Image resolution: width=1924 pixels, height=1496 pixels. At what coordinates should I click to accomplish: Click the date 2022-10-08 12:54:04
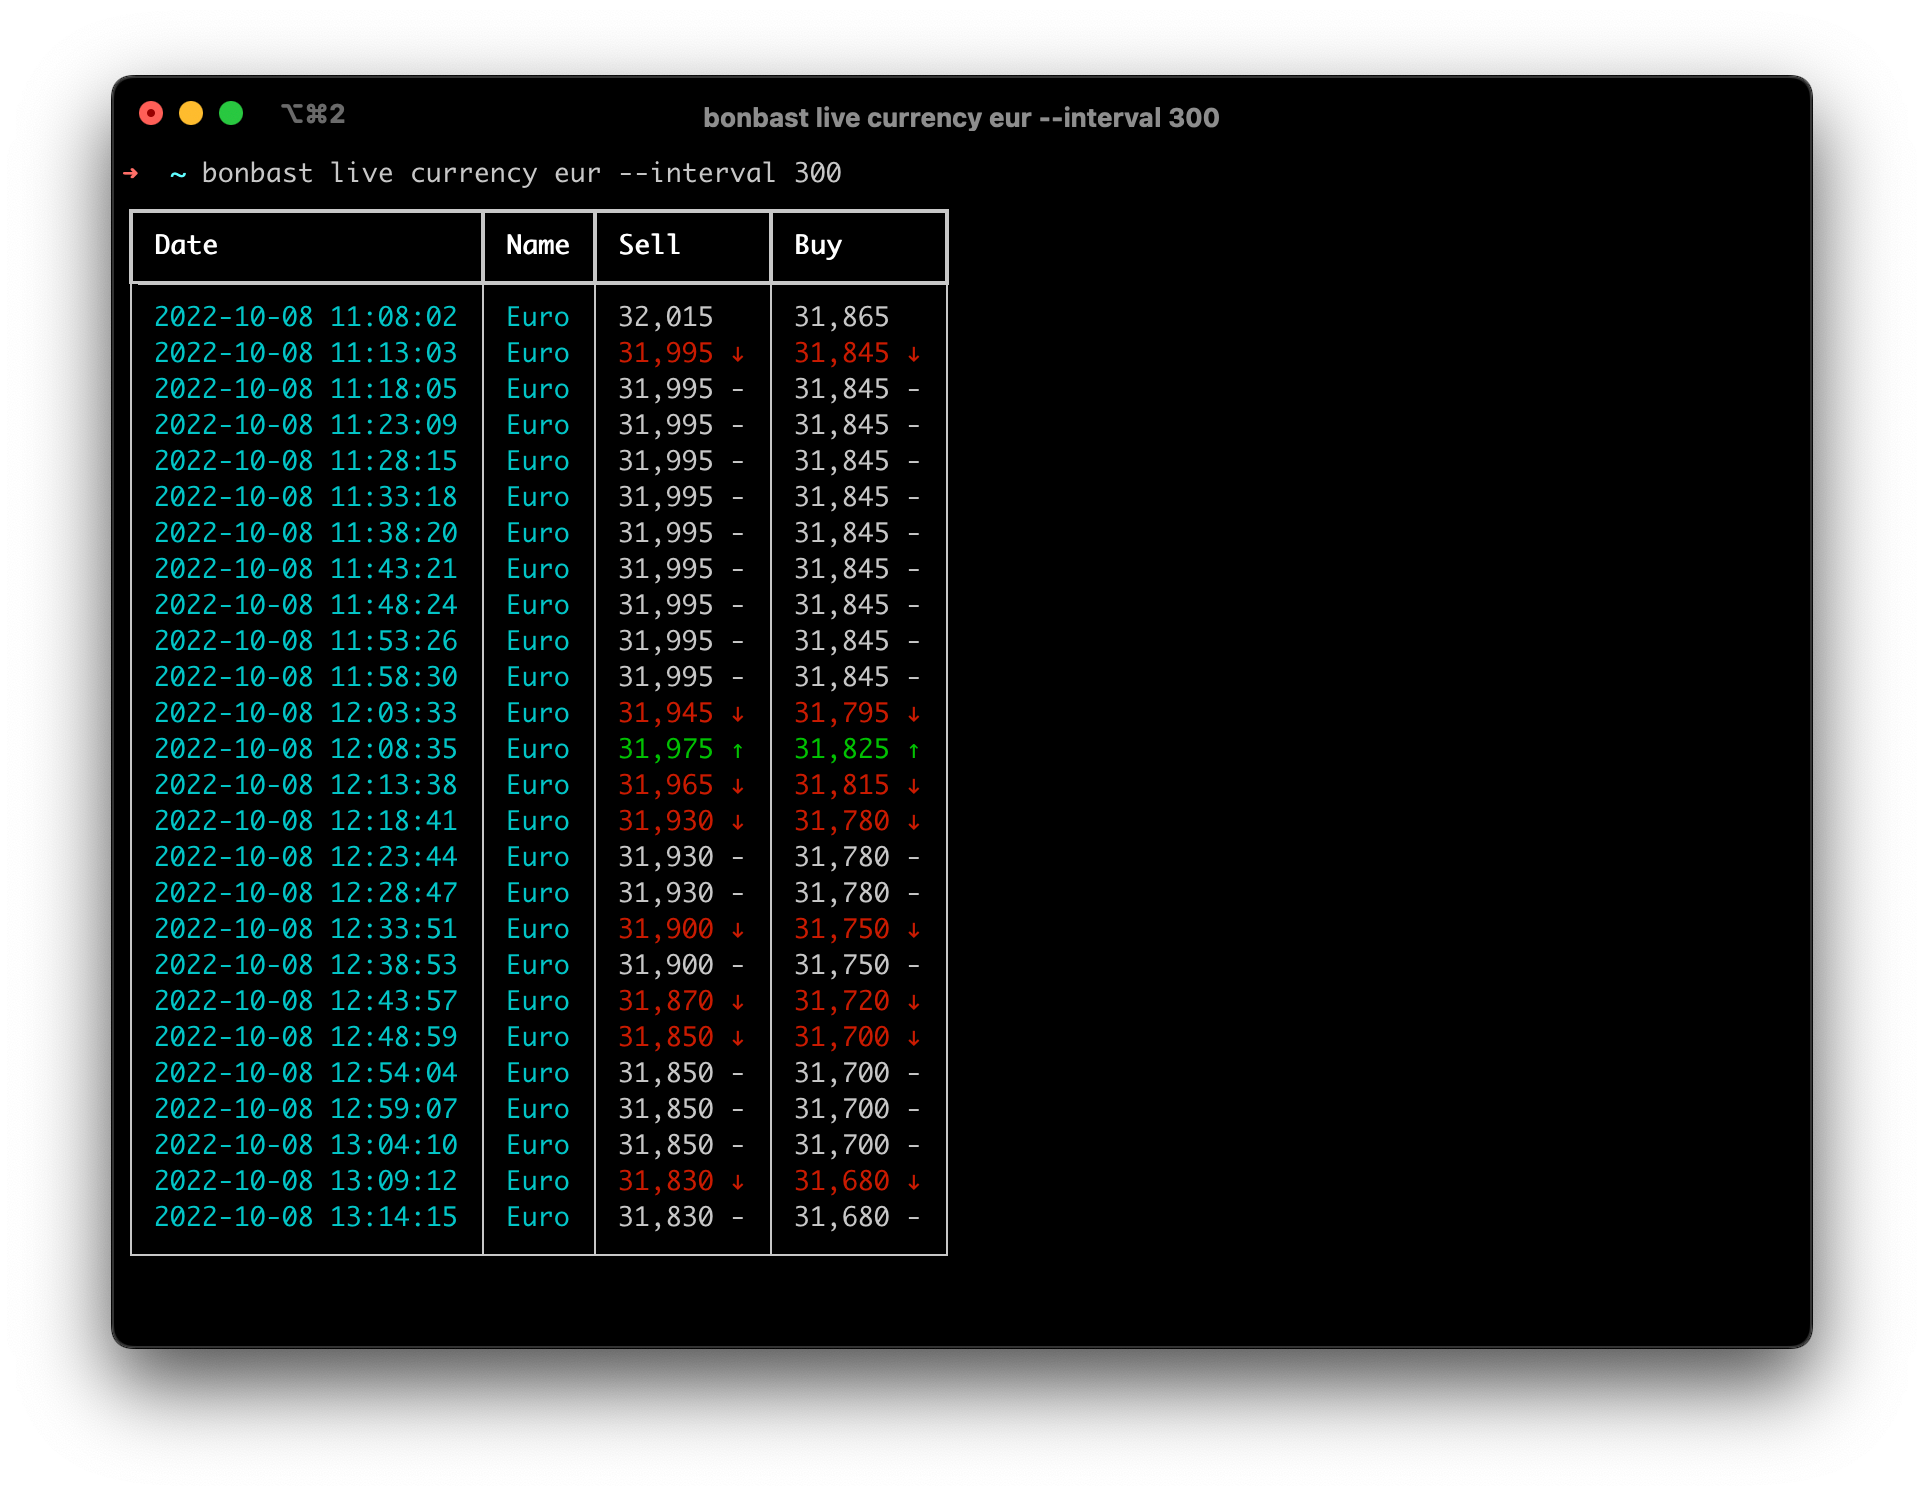pyautogui.click(x=306, y=1073)
